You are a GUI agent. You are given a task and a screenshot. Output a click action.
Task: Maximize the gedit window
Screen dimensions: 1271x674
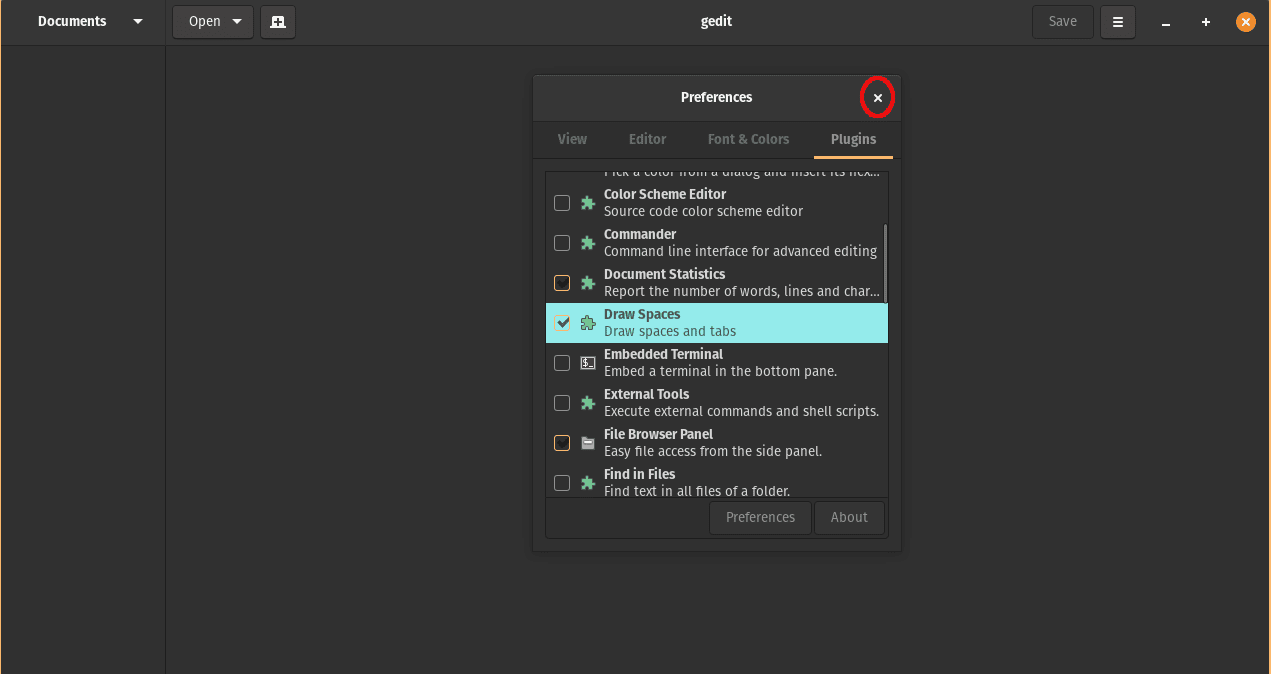[1206, 22]
